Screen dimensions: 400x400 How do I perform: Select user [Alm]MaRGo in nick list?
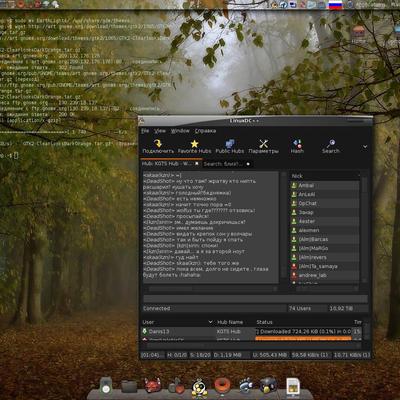point(324,248)
